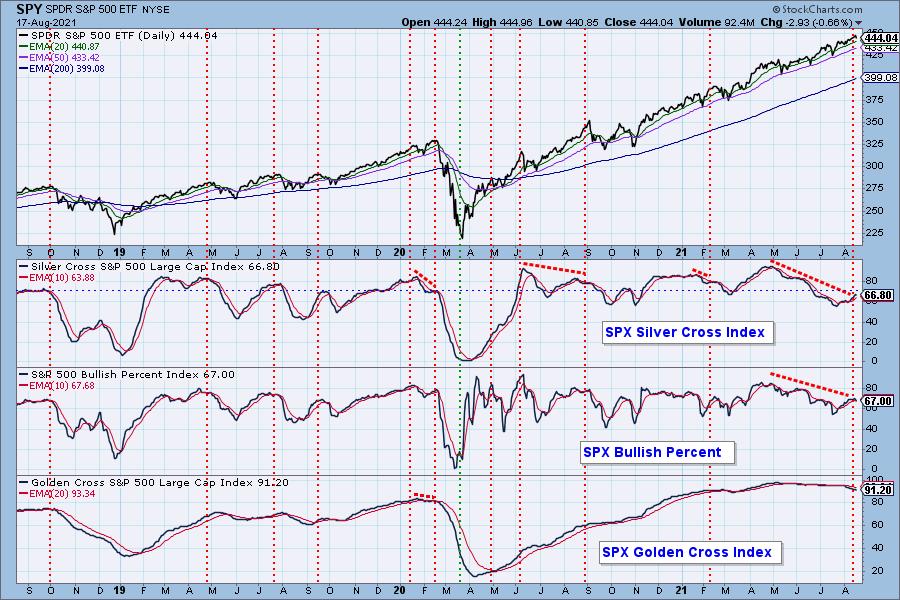Viewport: 900px width, 600px height.
Task: Click the Volume 92.4M readout
Action: tap(717, 22)
